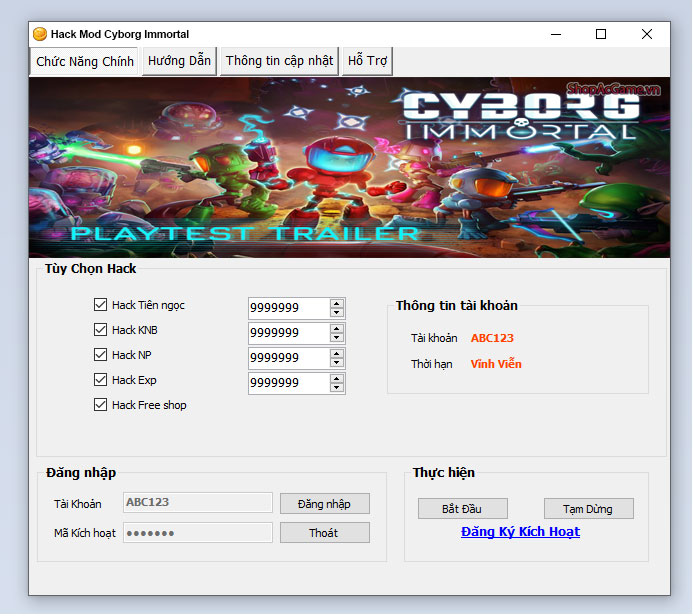Toggle the Hack Exp checkbox
The height and width of the screenshot is (616, 693).
click(x=100, y=380)
